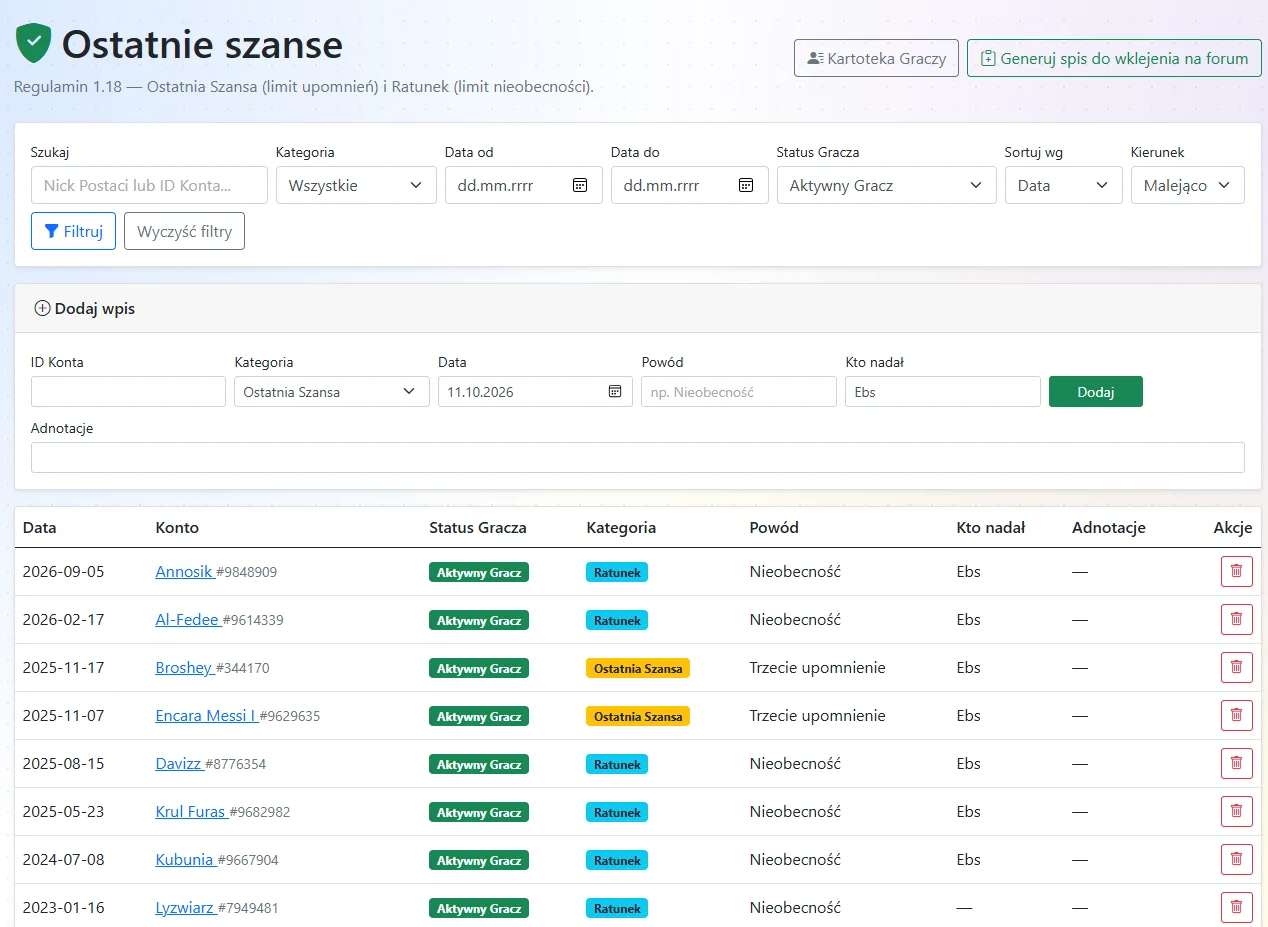Open calendar picker in add-entry Data field
Viewport: 1268px width, 927px height.
(x=615, y=391)
